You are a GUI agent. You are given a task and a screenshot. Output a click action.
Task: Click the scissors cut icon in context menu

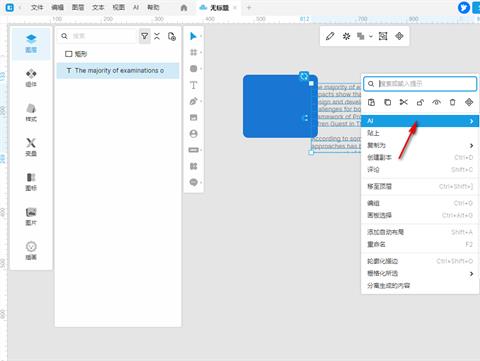[404, 102]
